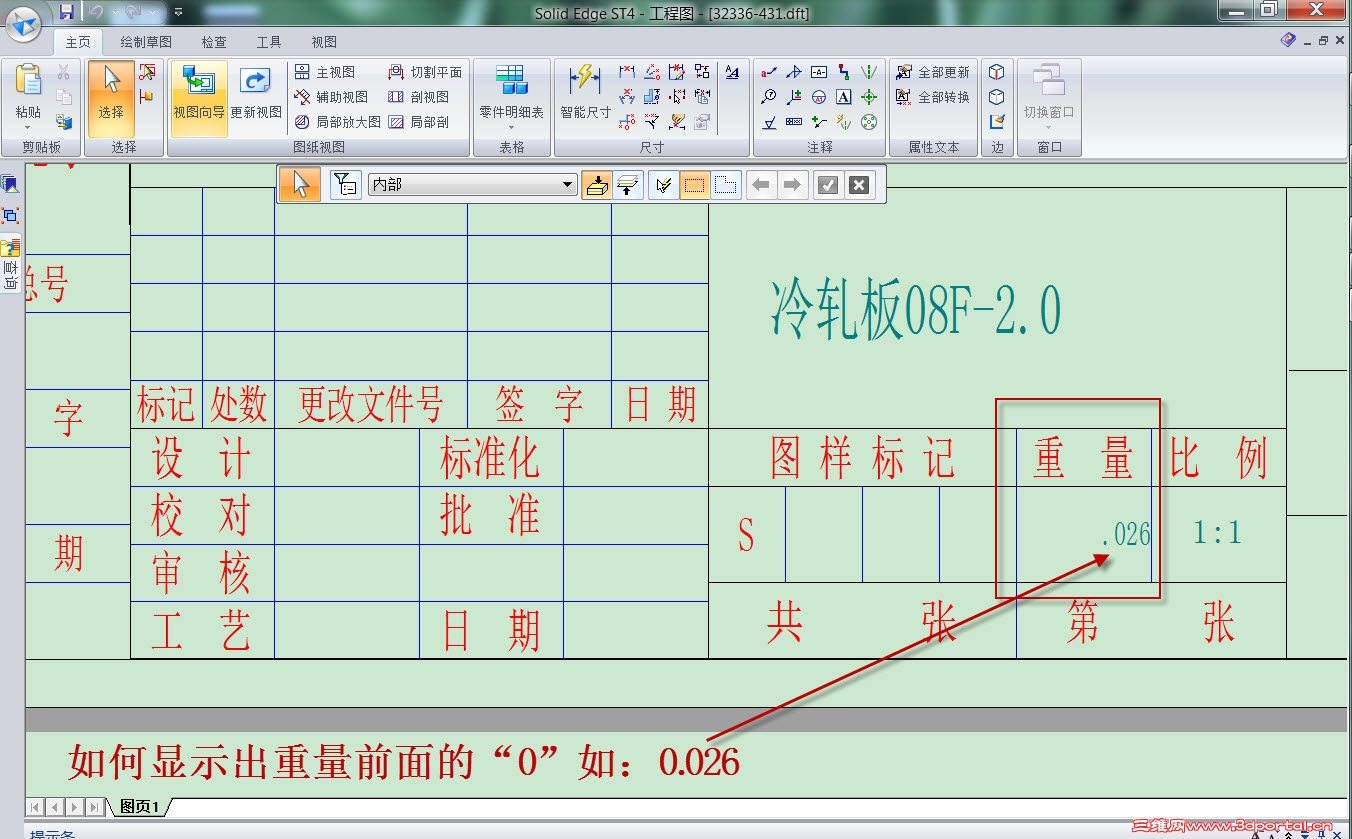The height and width of the screenshot is (839, 1352).
Task: Open the selection filter options icon
Action: click(345, 185)
